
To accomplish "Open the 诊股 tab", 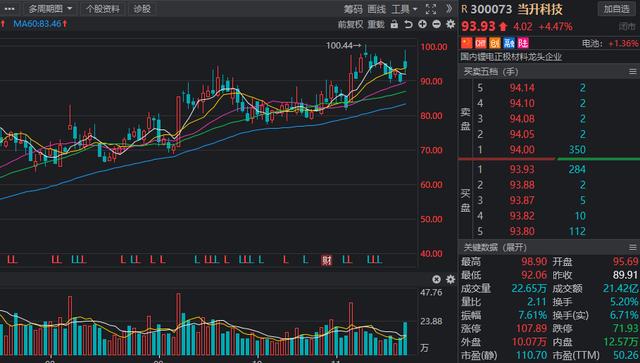I will point(142,9).
